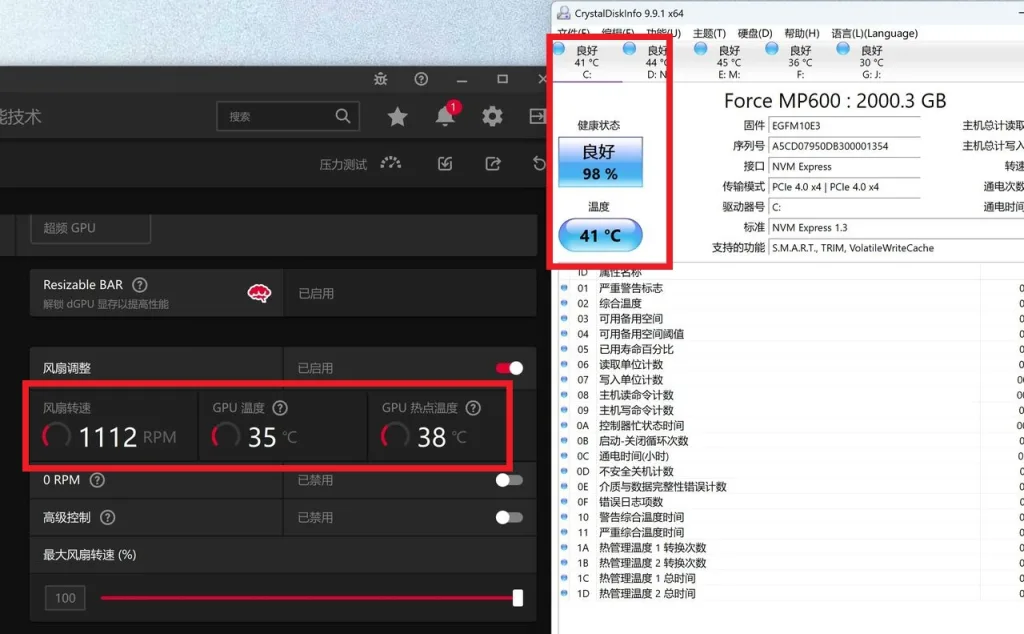This screenshot has height=634, width=1024.
Task: Click the 超频 GPU button
Action: pos(90,229)
